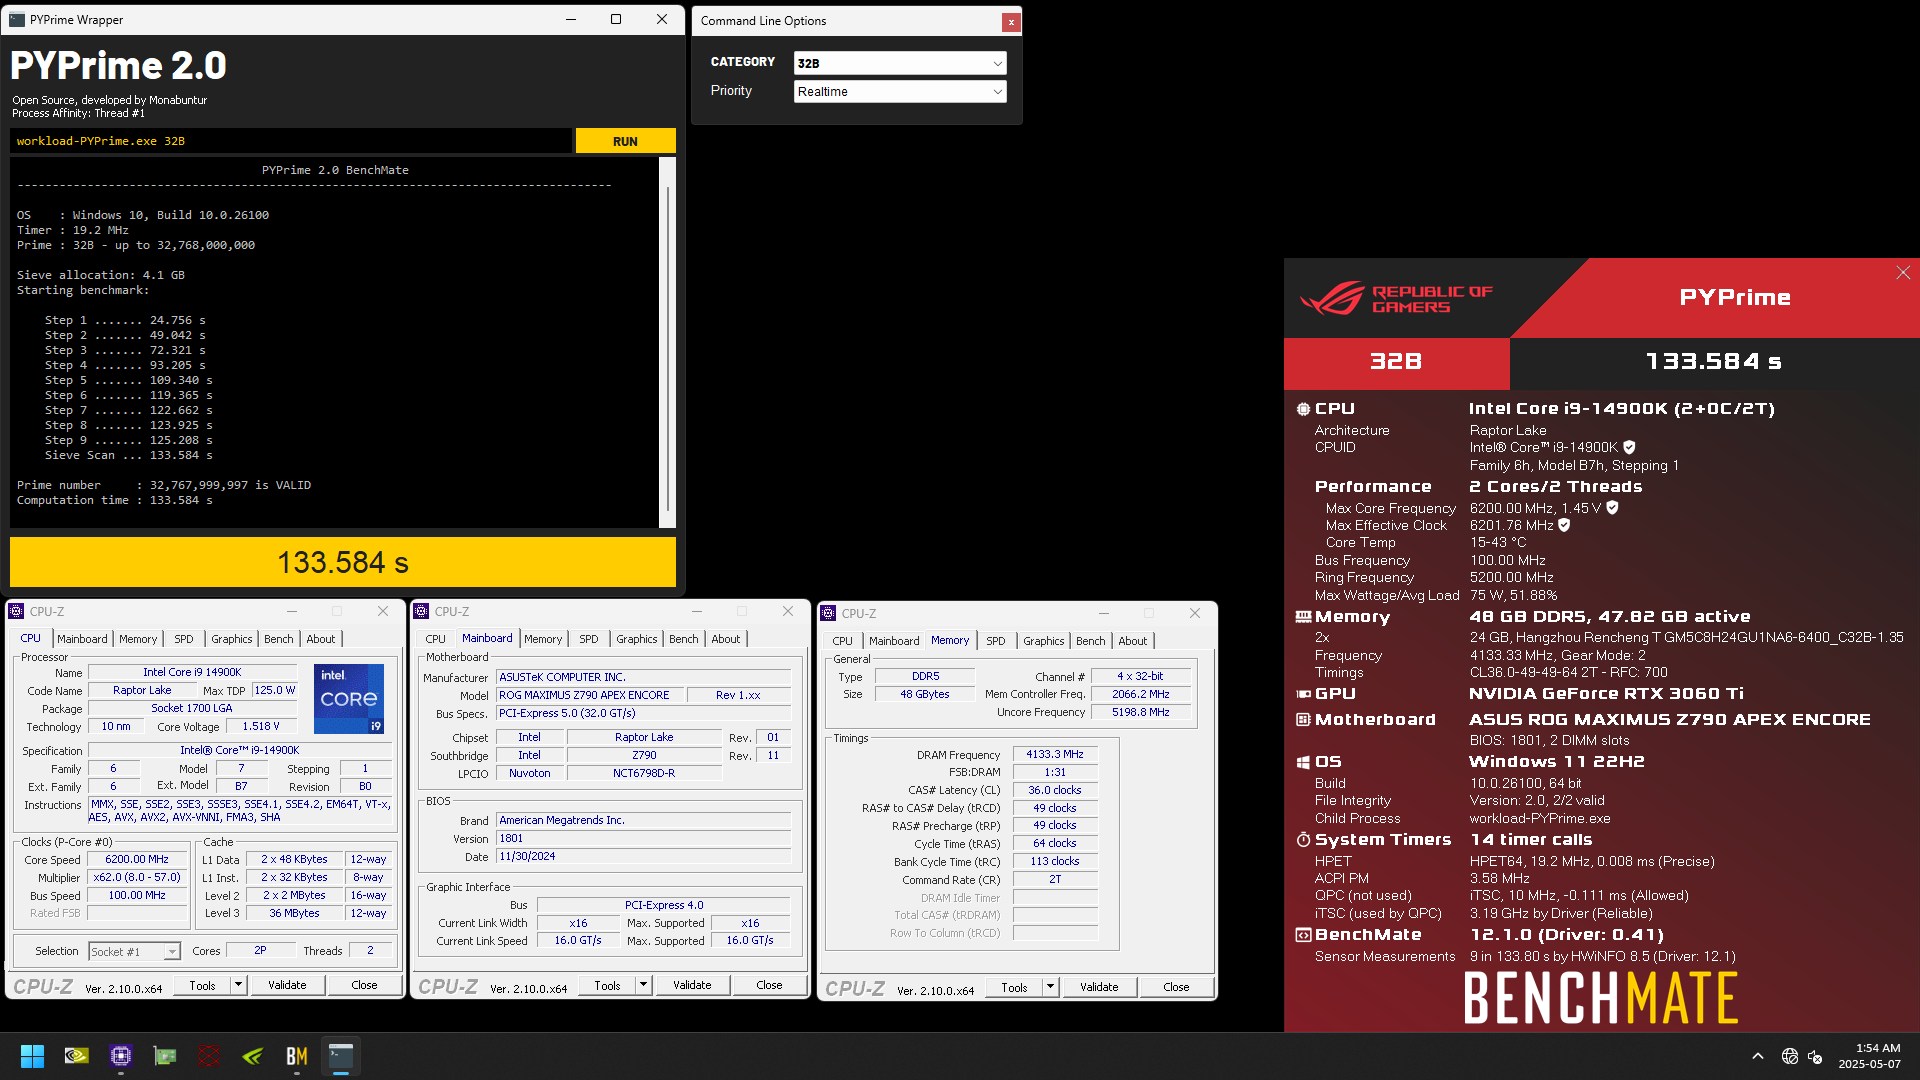Open Tools dropdown arrow in CPU-Z Memory window

coord(1050,987)
